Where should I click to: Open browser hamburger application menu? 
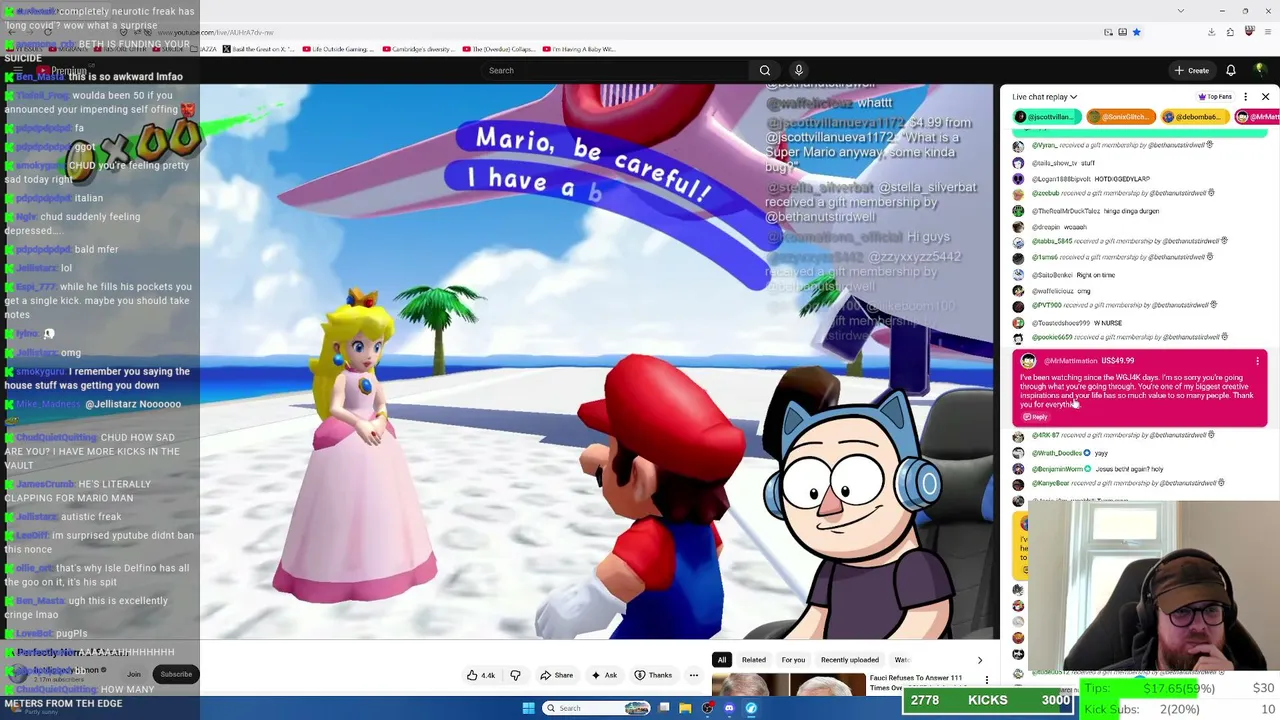pyautogui.click(x=1267, y=32)
